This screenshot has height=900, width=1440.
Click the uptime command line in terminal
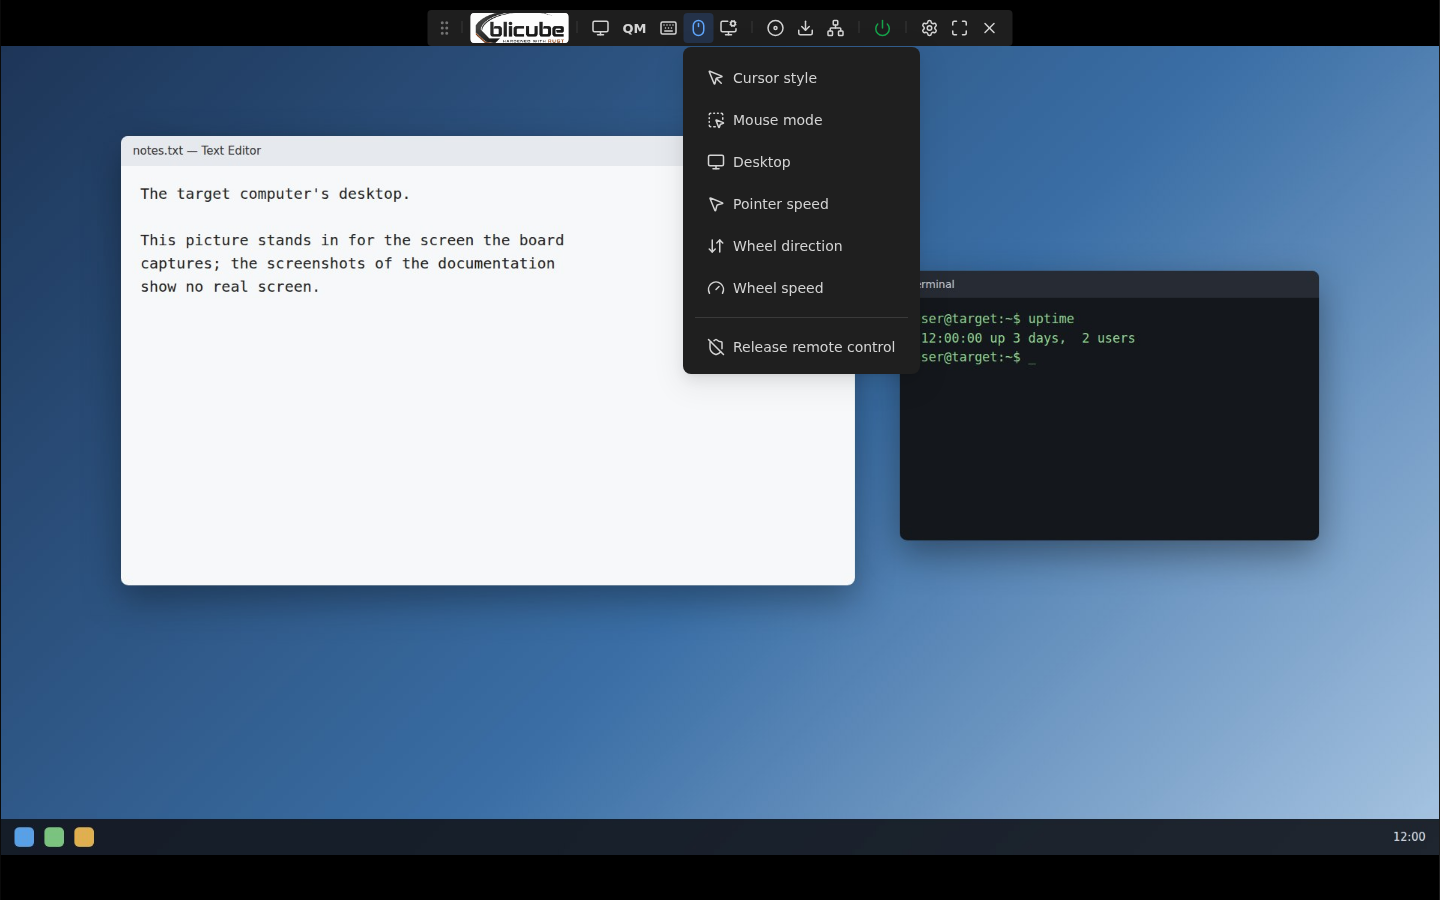coord(997,319)
